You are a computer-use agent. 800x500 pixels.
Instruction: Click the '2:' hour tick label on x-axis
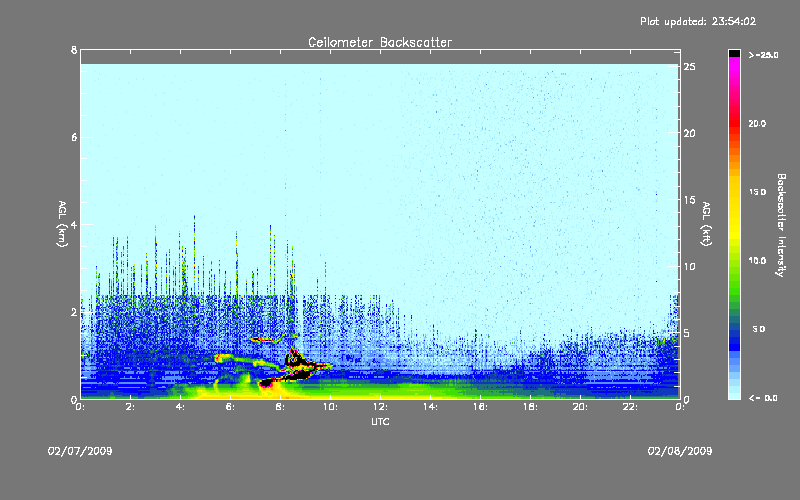[x=130, y=407]
